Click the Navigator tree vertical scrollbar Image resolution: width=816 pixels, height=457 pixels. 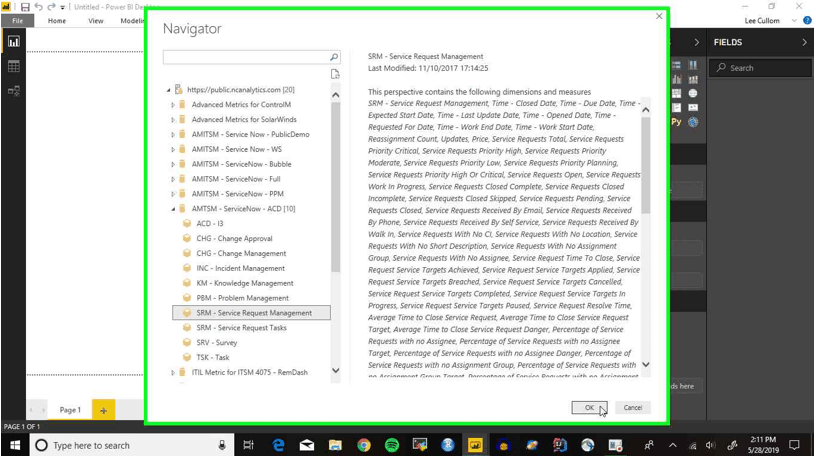[x=336, y=187]
